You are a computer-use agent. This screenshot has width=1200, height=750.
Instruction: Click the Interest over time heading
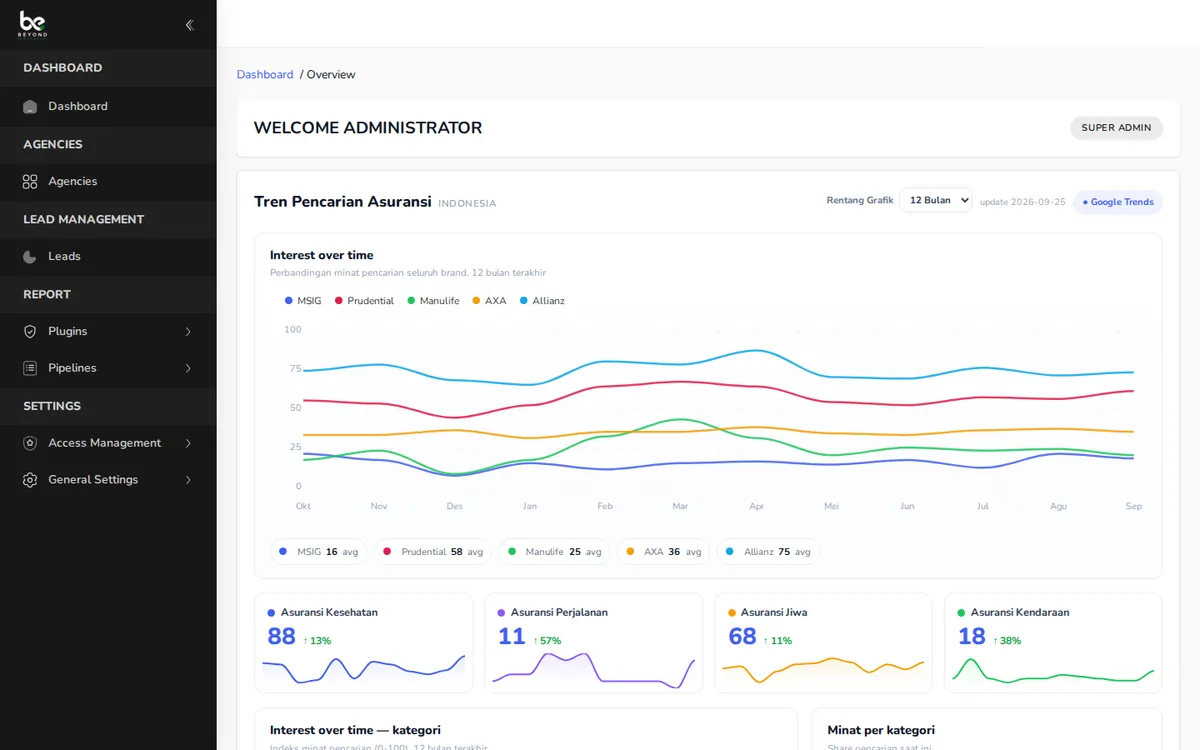click(x=322, y=255)
